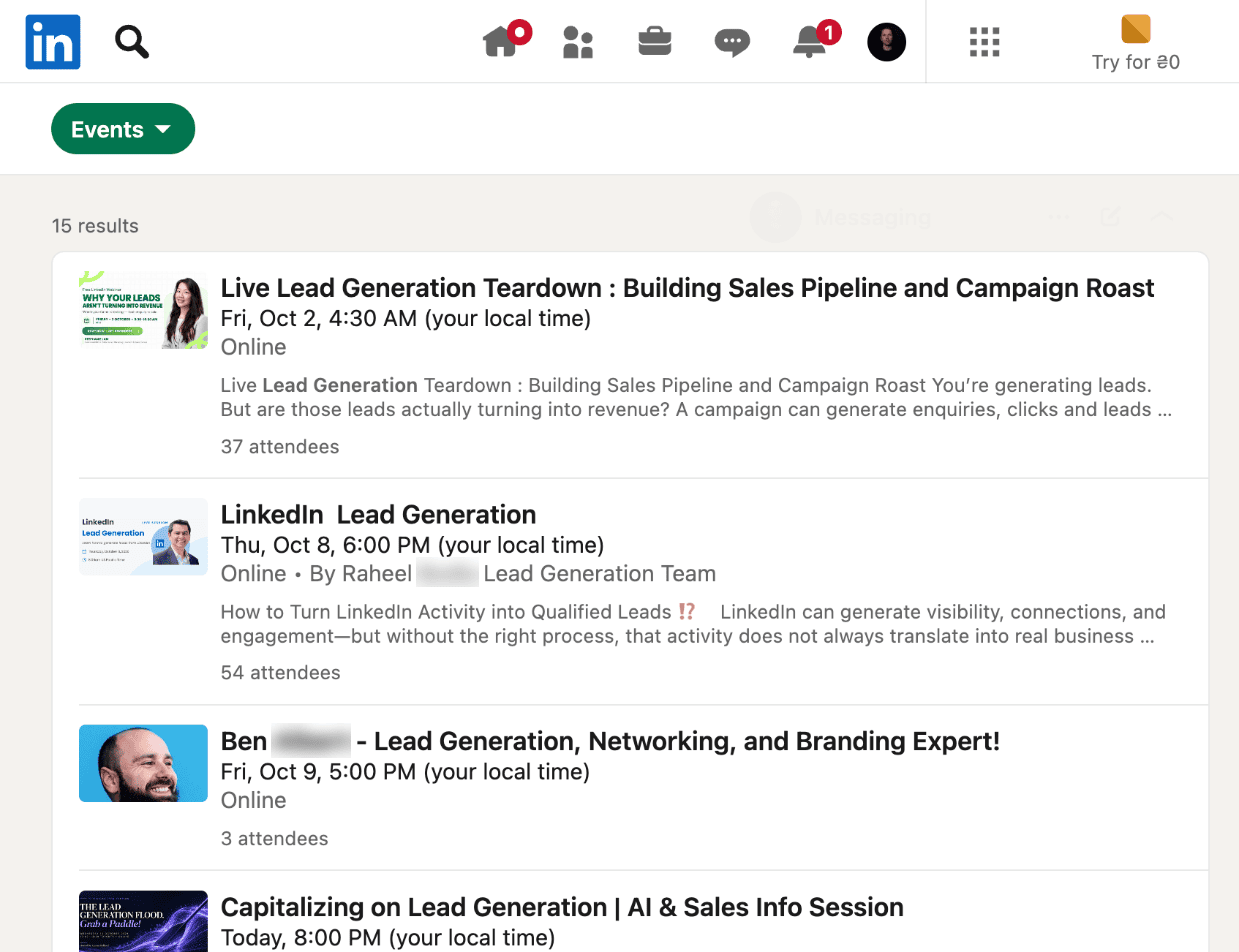Open the profile avatar menu

[x=887, y=42]
